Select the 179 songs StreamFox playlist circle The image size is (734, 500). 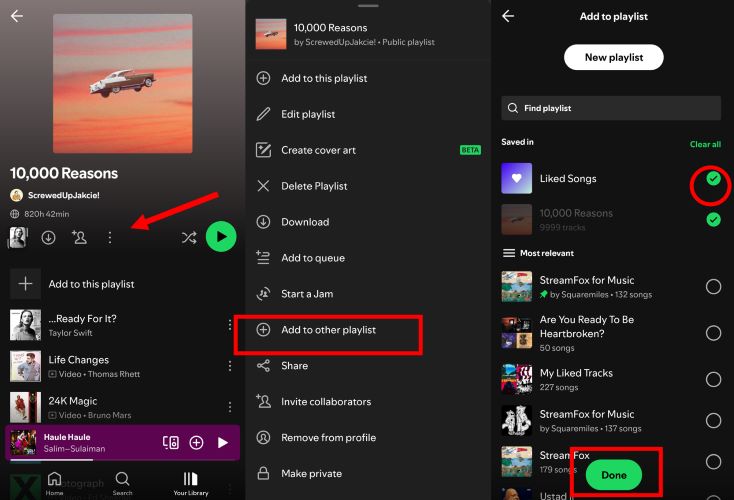pos(713,462)
